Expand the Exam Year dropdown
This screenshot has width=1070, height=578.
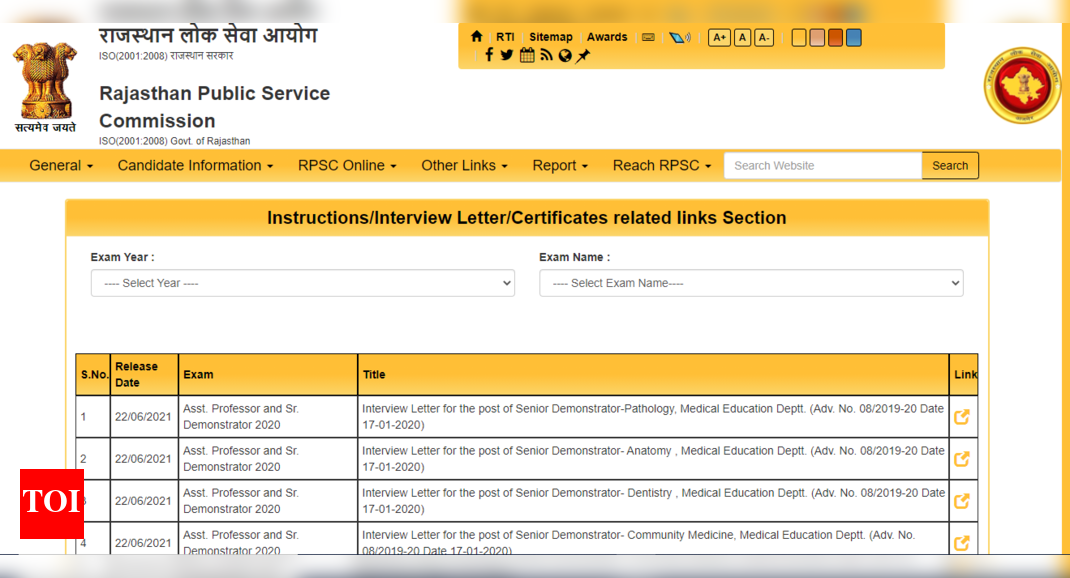(302, 283)
